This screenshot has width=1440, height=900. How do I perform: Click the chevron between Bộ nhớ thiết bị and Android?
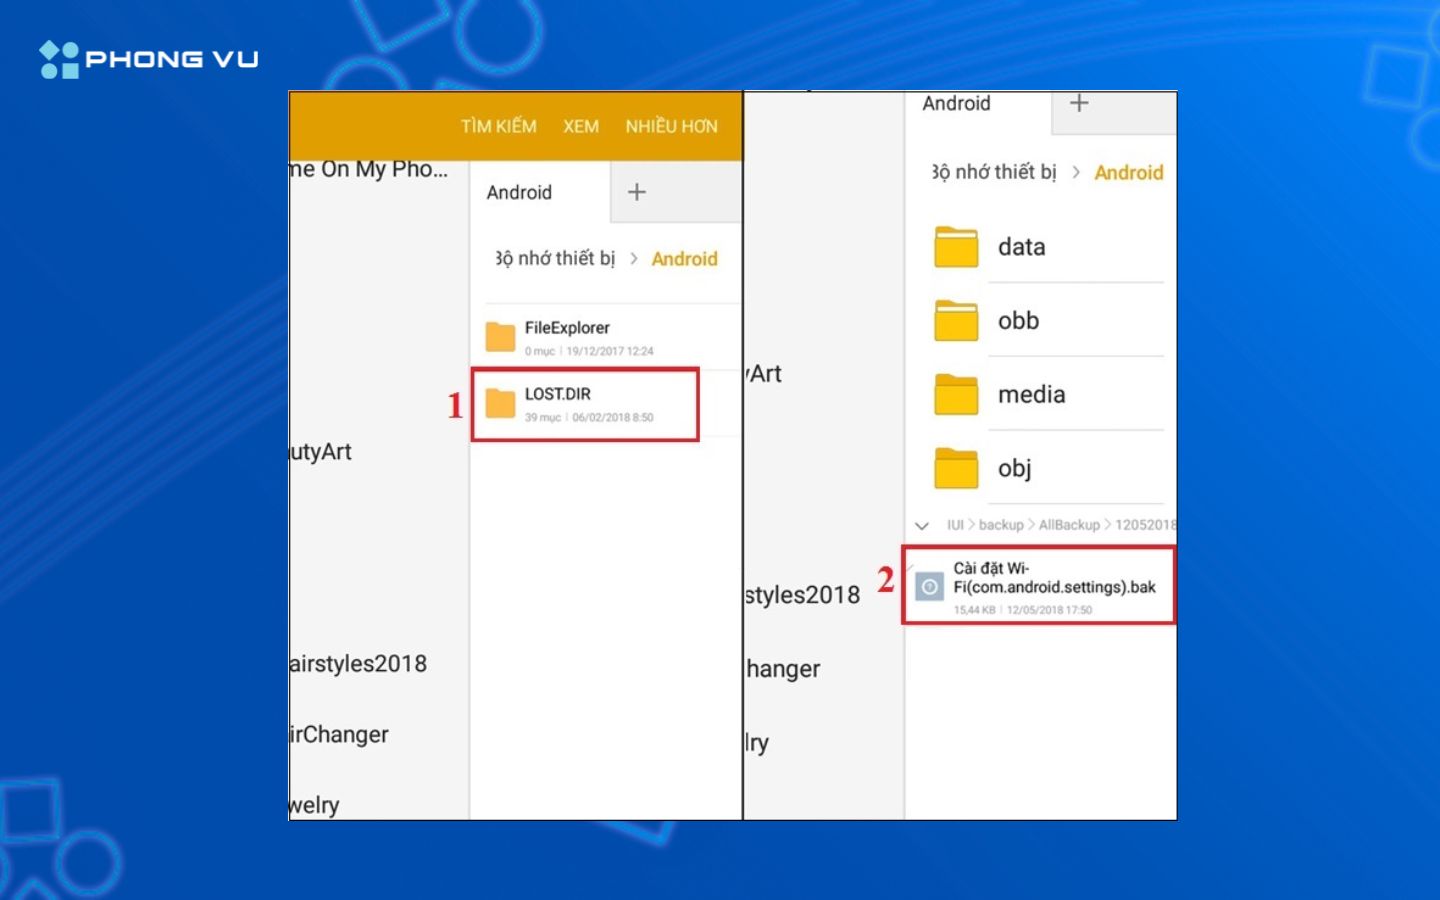637,258
